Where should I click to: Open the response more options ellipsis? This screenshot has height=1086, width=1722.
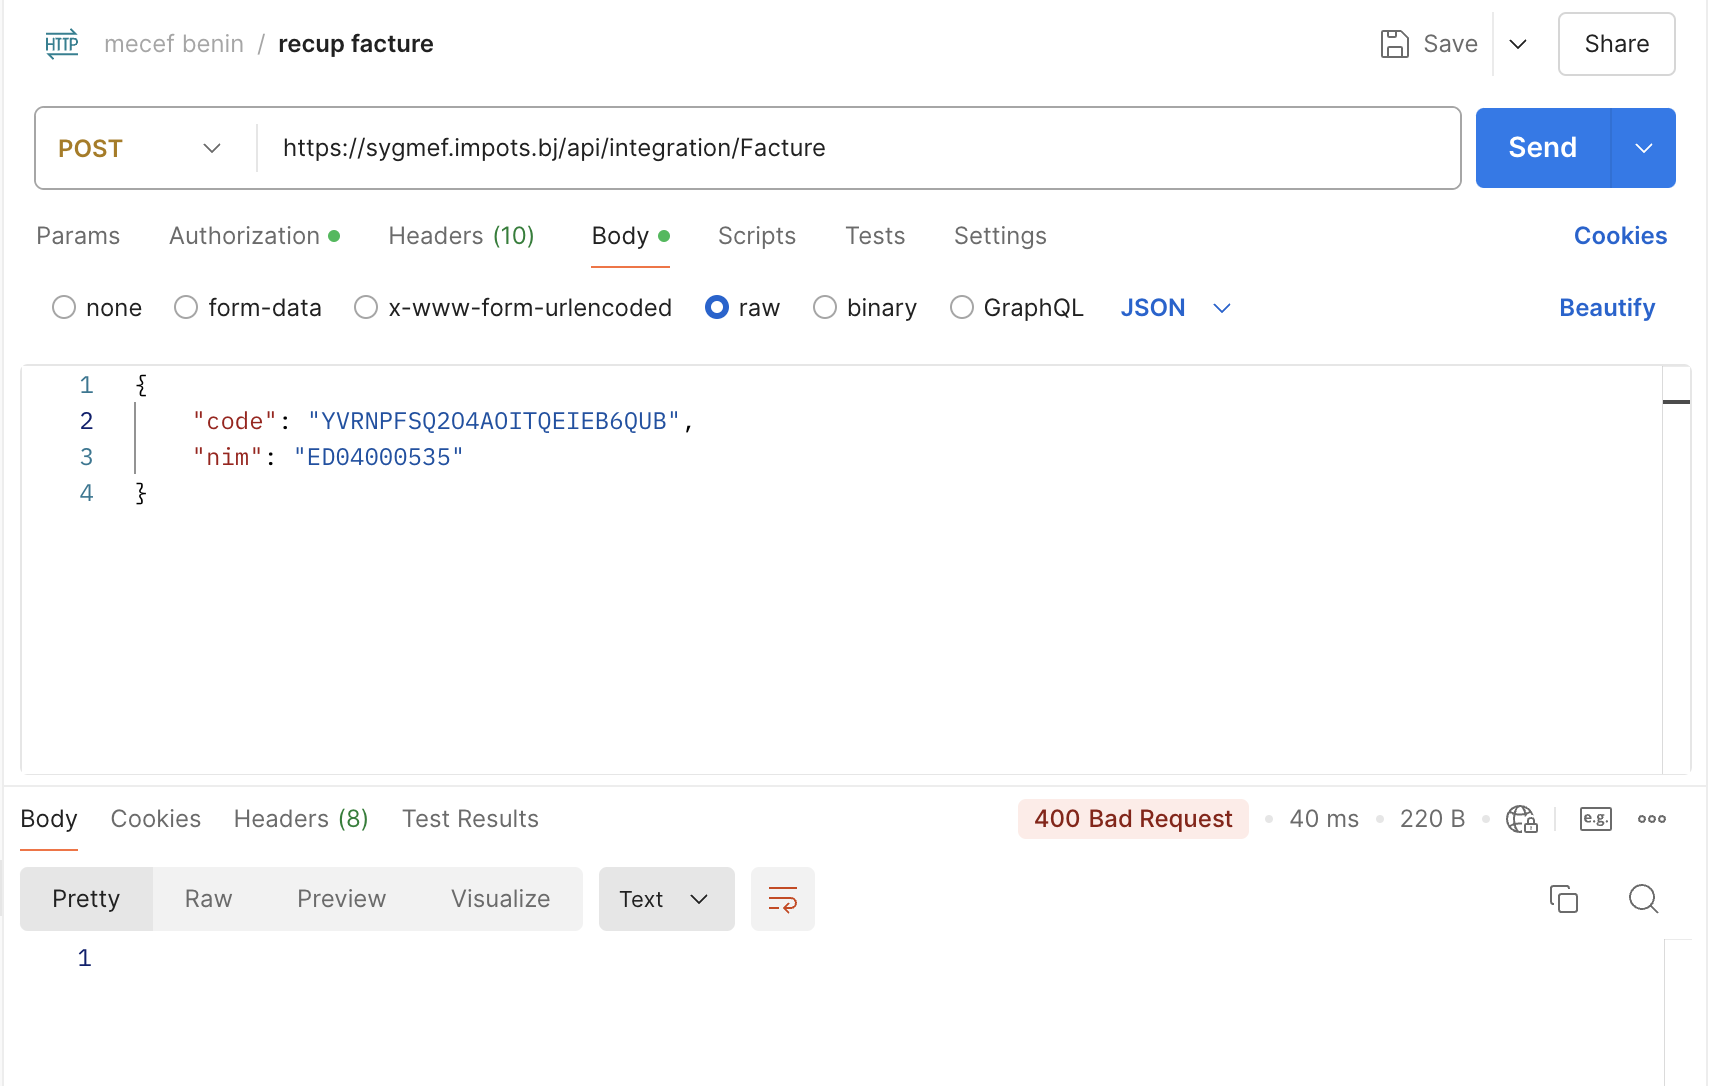pyautogui.click(x=1651, y=819)
